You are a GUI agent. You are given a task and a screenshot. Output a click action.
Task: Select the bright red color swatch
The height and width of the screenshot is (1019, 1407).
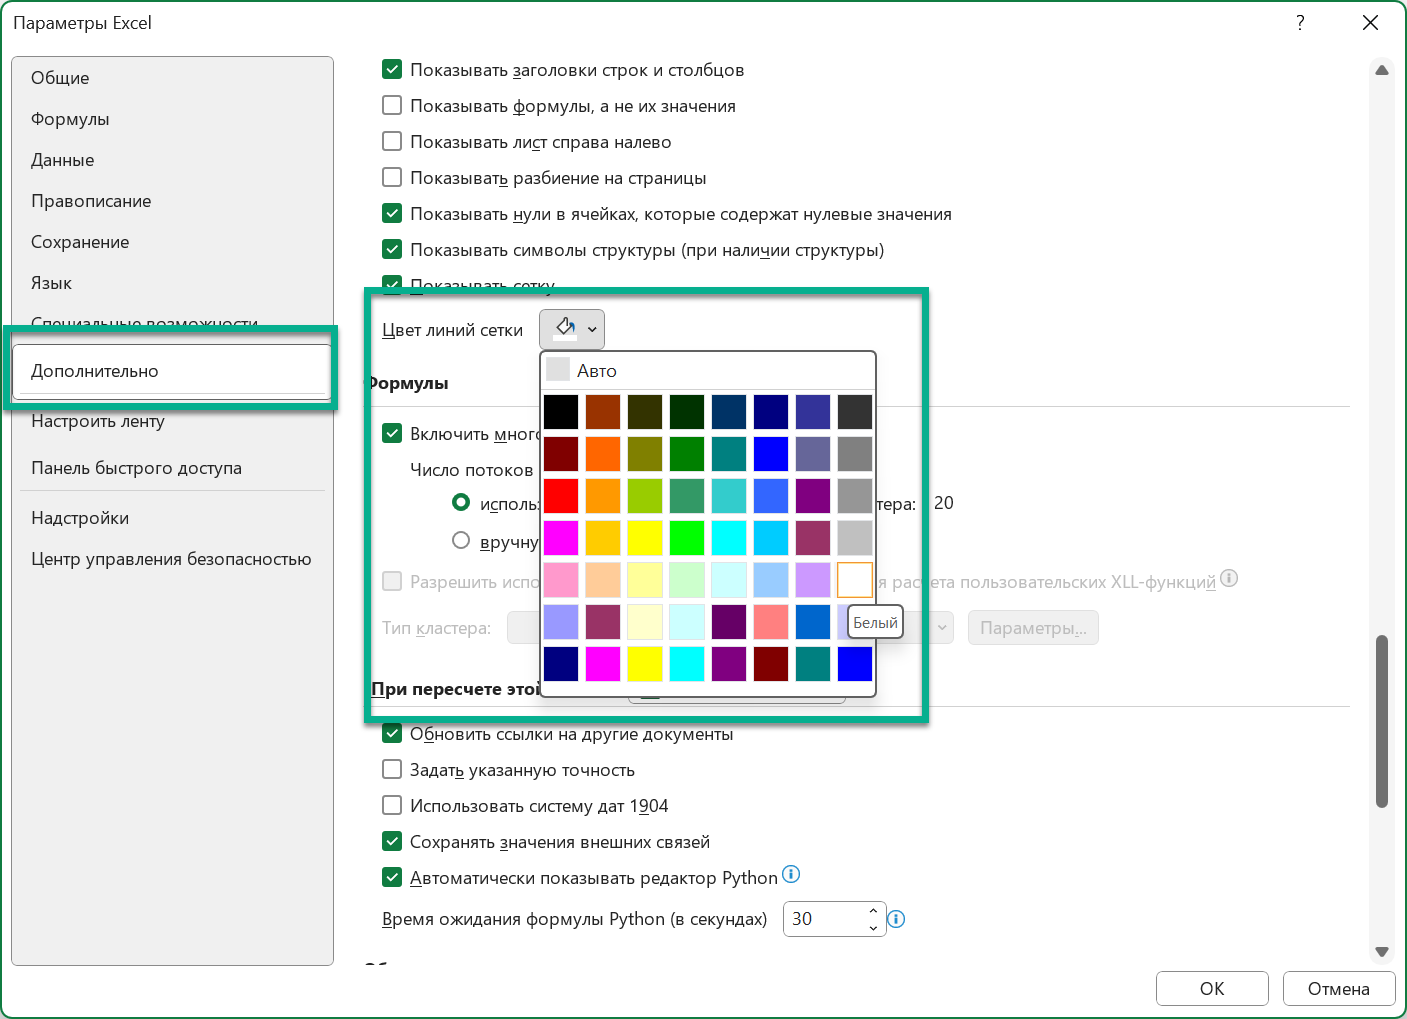tap(561, 496)
